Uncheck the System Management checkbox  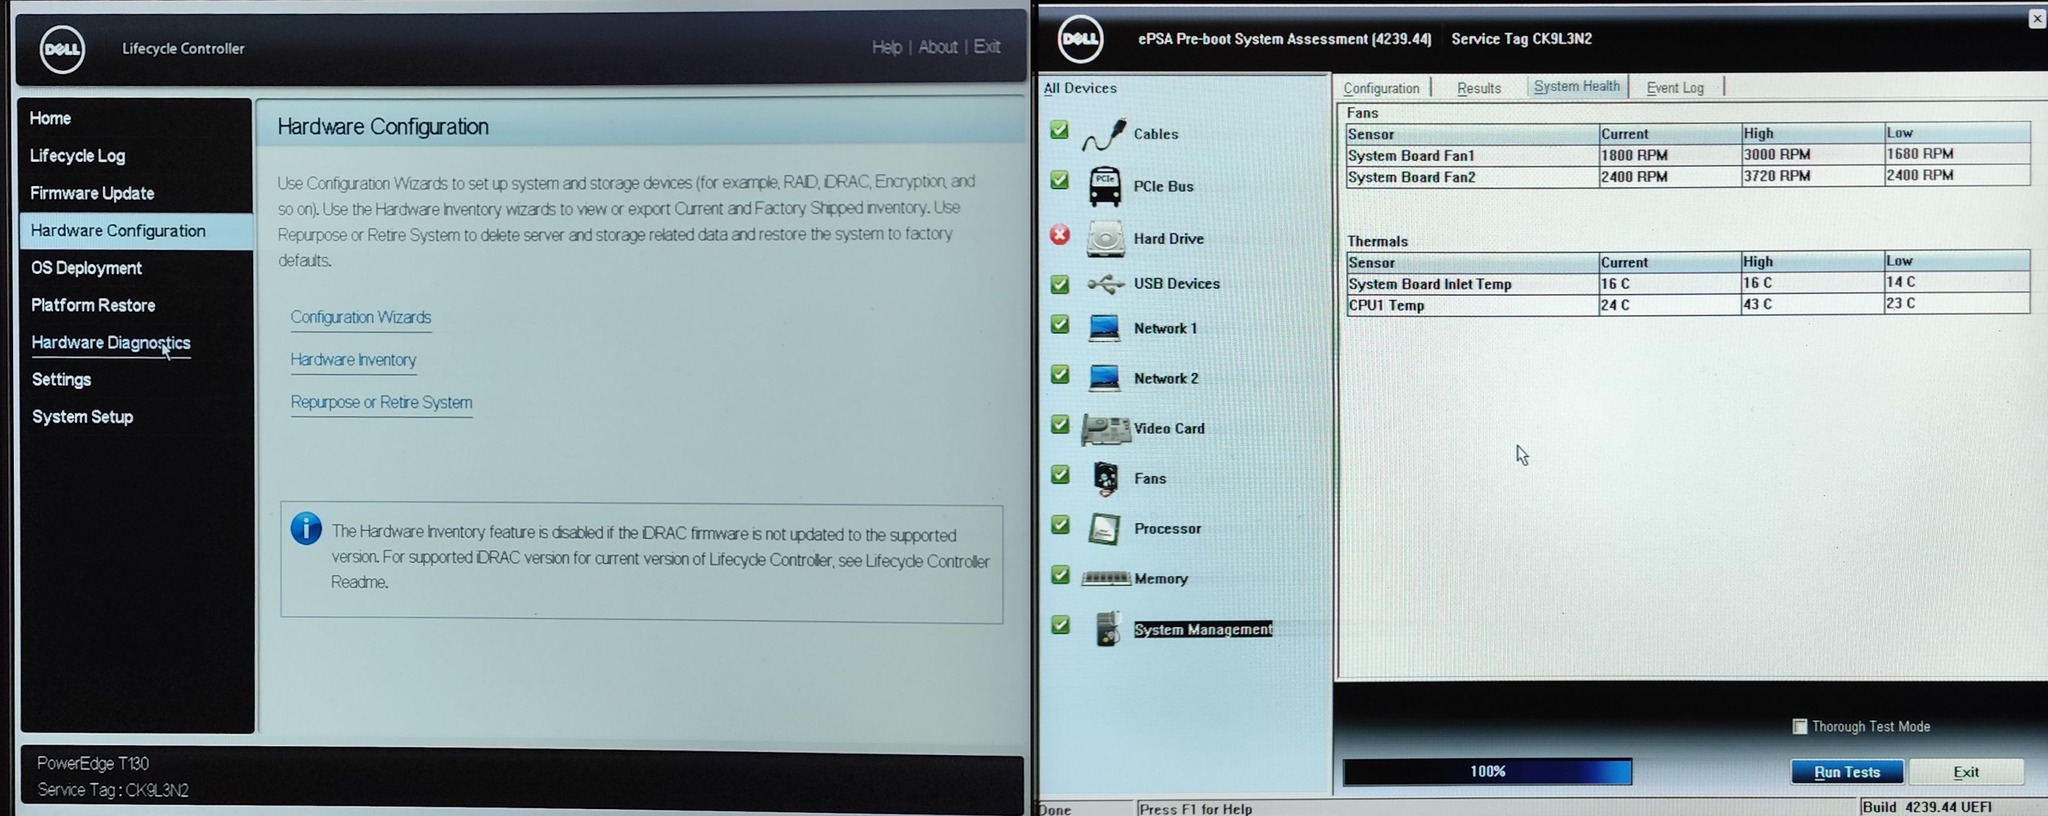[x=1060, y=625]
